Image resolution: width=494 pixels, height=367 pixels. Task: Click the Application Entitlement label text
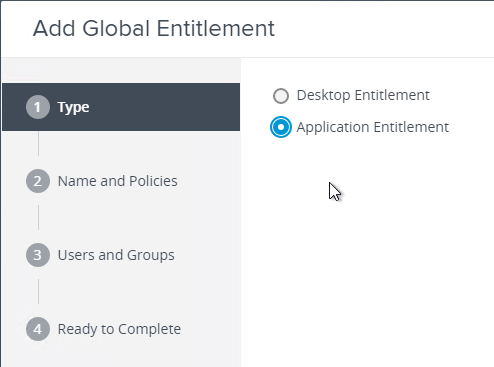tap(373, 127)
